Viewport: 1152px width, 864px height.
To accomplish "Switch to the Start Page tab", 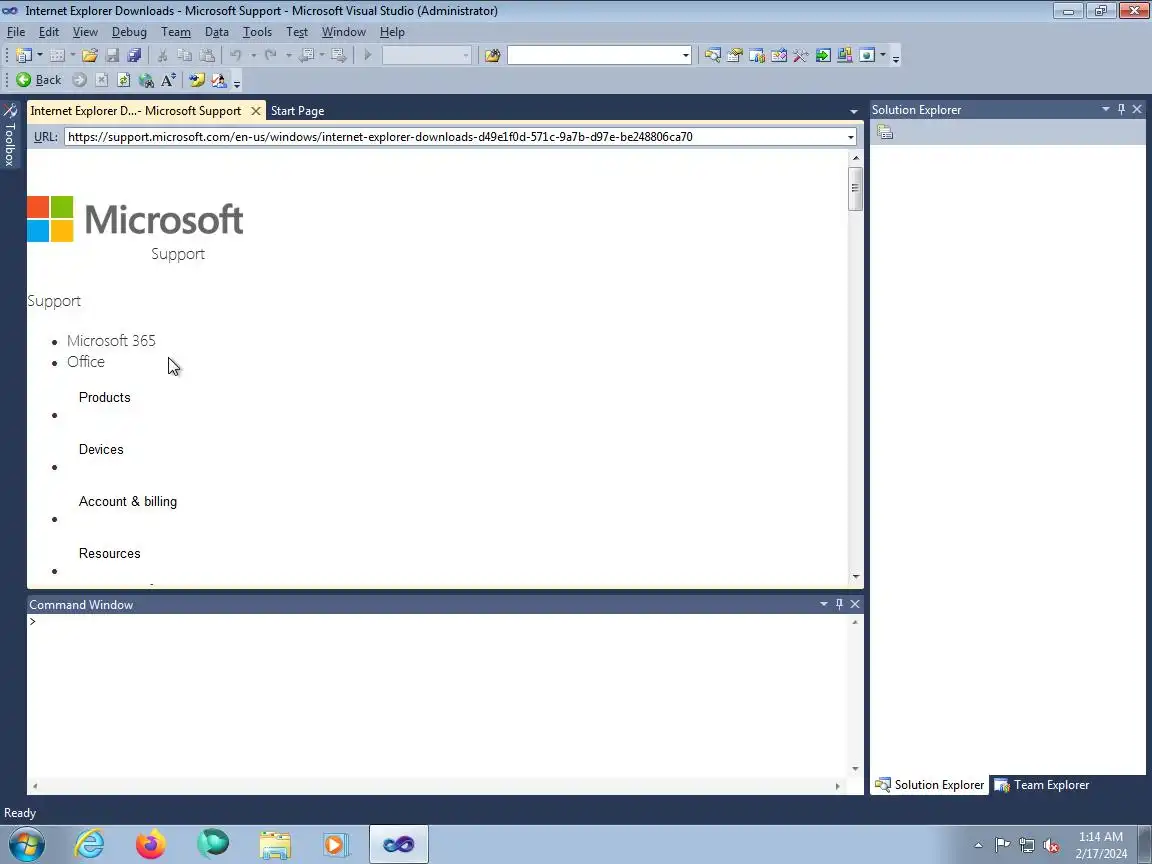I will 298,111.
